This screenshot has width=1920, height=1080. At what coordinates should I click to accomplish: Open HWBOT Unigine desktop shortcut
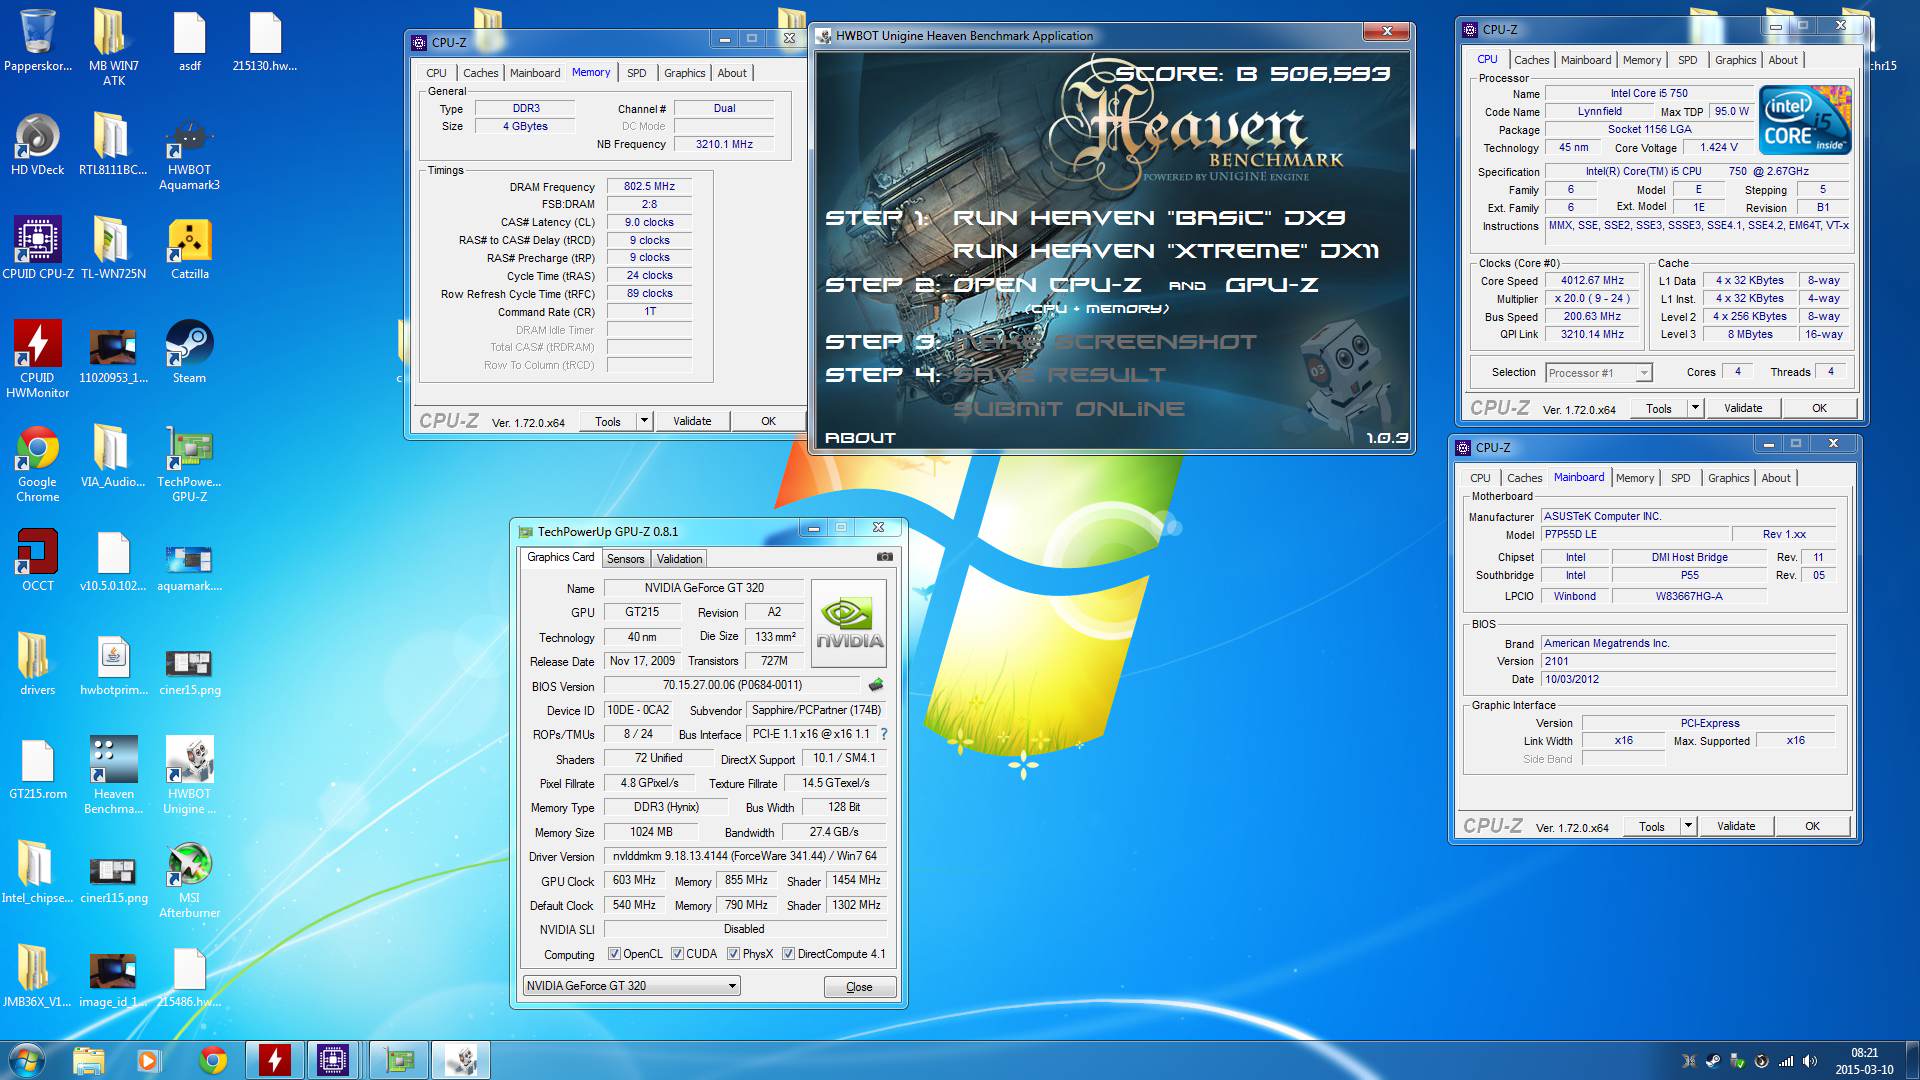point(189,776)
